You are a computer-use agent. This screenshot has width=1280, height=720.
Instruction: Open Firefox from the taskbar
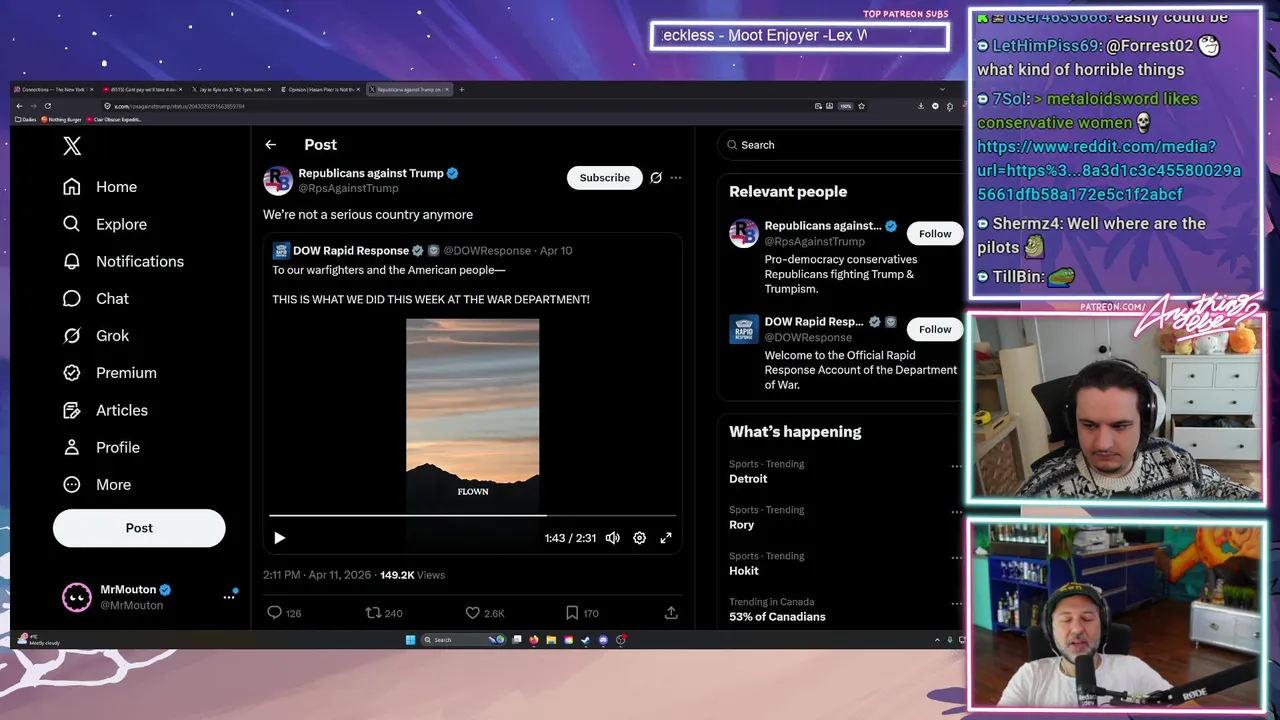pyautogui.click(x=533, y=640)
